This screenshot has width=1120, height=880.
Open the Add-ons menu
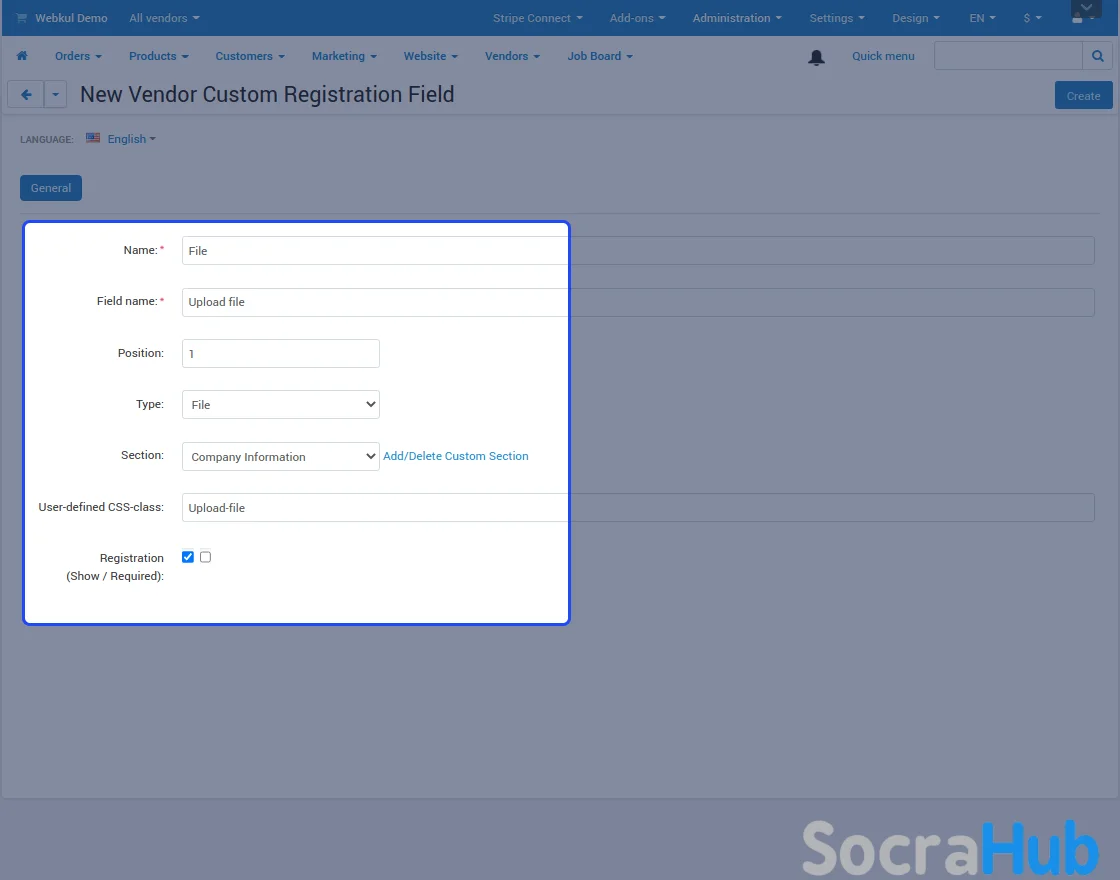point(637,18)
